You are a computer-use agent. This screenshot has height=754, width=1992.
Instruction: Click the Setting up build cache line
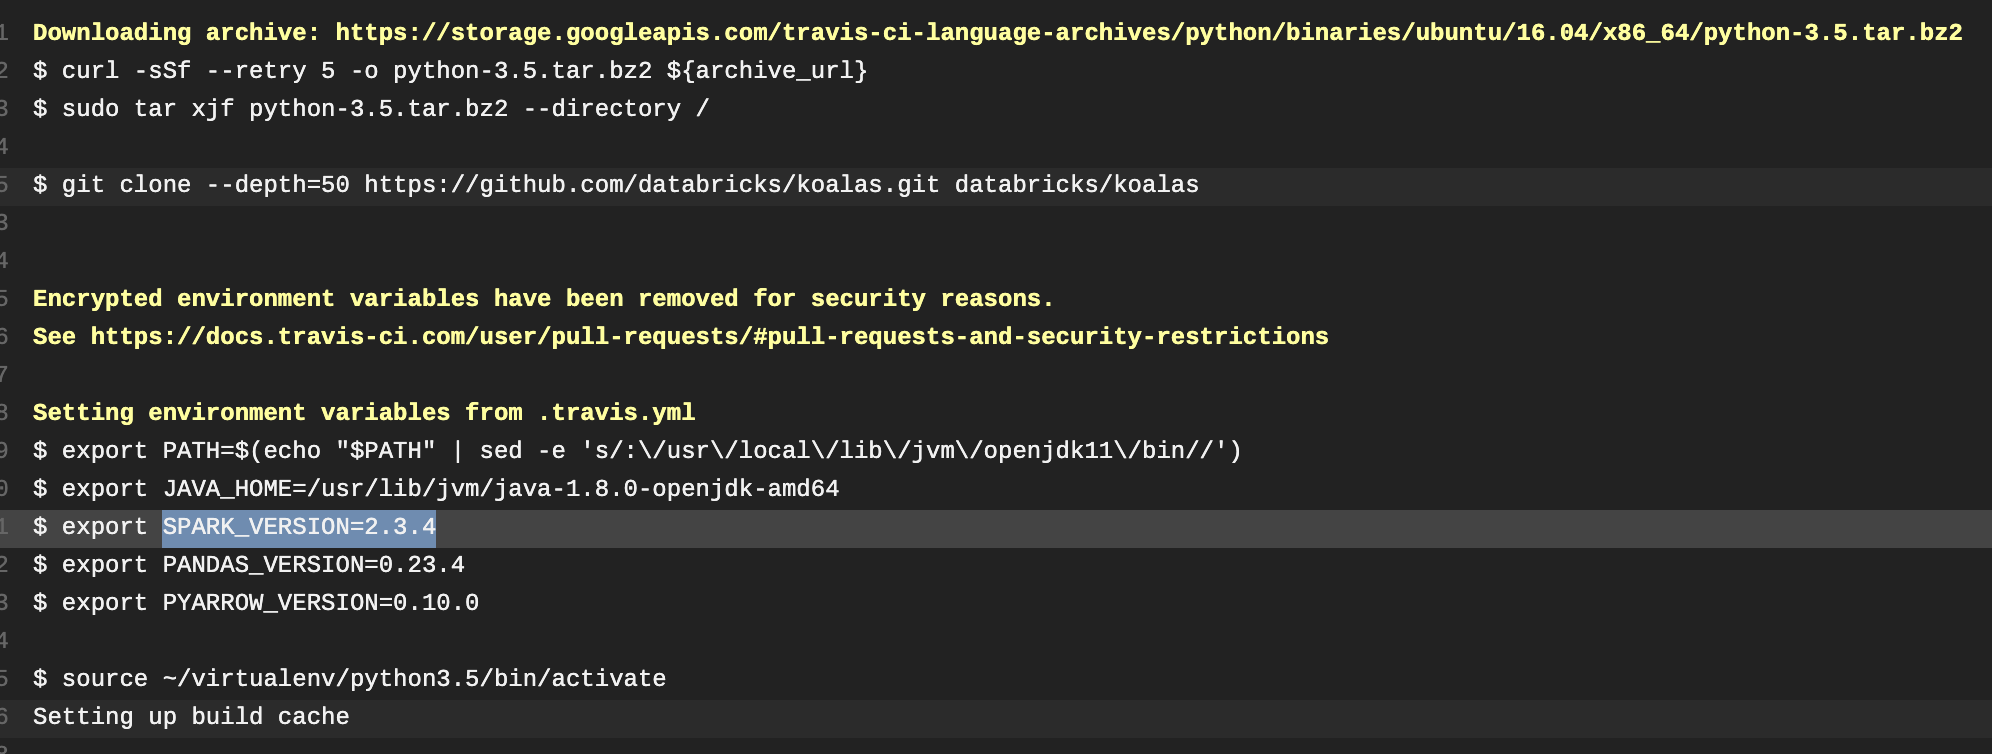point(191,716)
